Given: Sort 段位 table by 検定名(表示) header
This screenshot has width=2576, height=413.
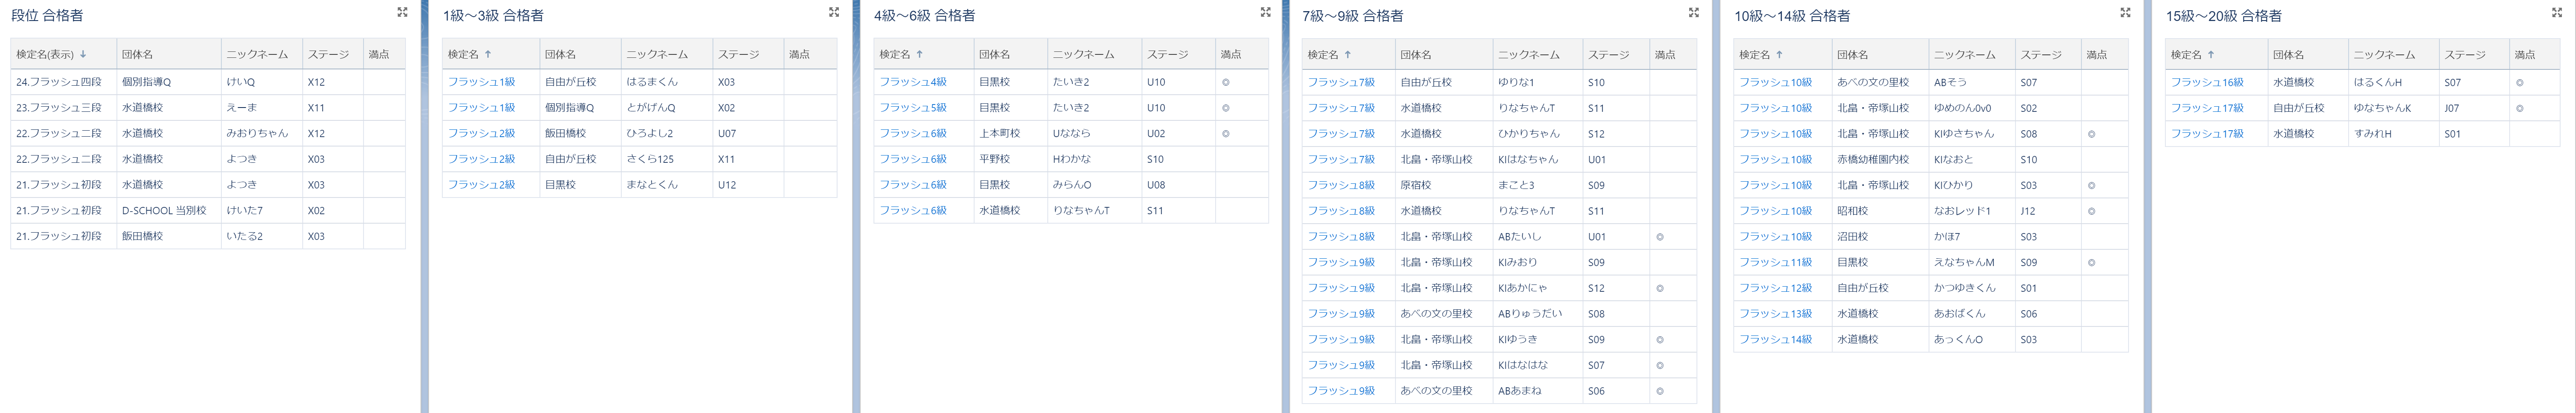Looking at the screenshot, I should 51,54.
